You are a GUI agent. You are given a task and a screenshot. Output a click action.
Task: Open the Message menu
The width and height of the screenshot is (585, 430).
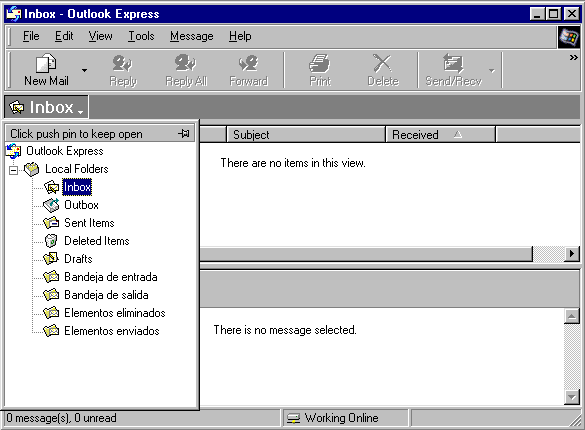pyautogui.click(x=191, y=36)
